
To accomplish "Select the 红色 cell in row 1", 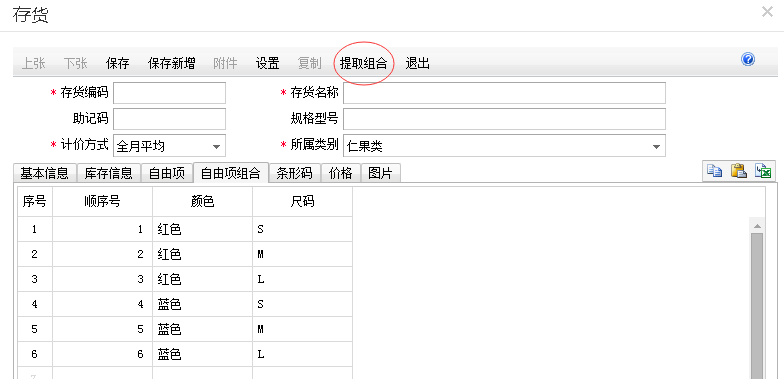I will (x=202, y=230).
